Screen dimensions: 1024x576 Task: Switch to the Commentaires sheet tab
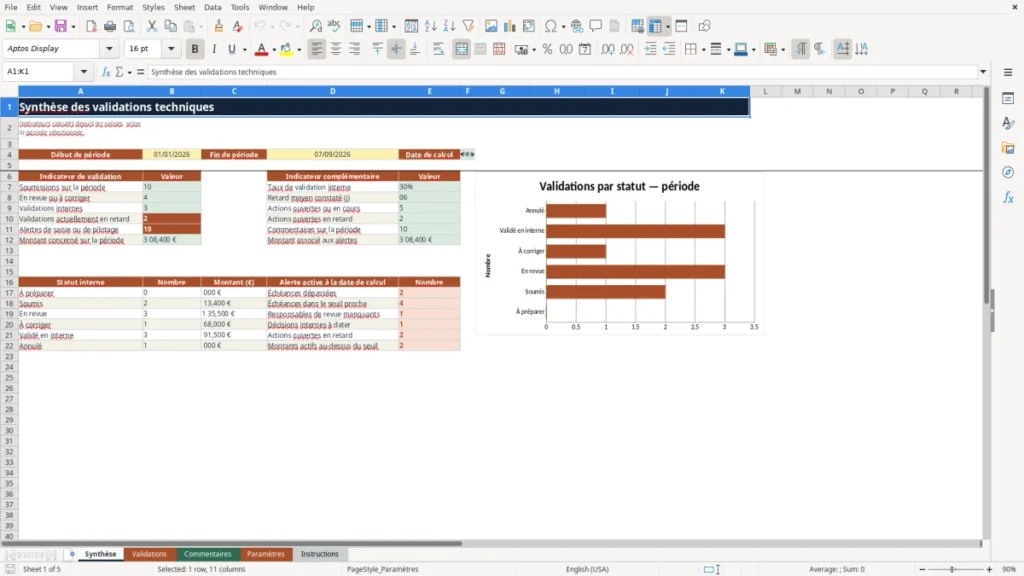point(208,554)
